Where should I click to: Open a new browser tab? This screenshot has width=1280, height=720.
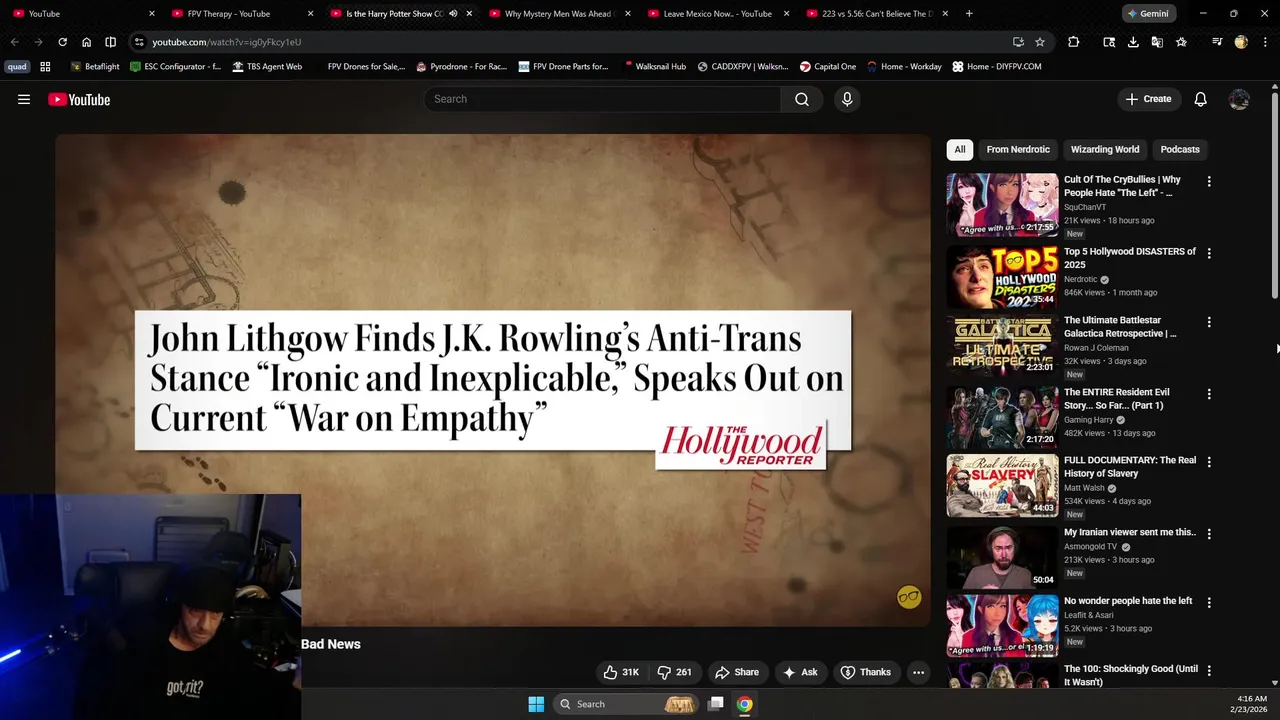point(969,14)
